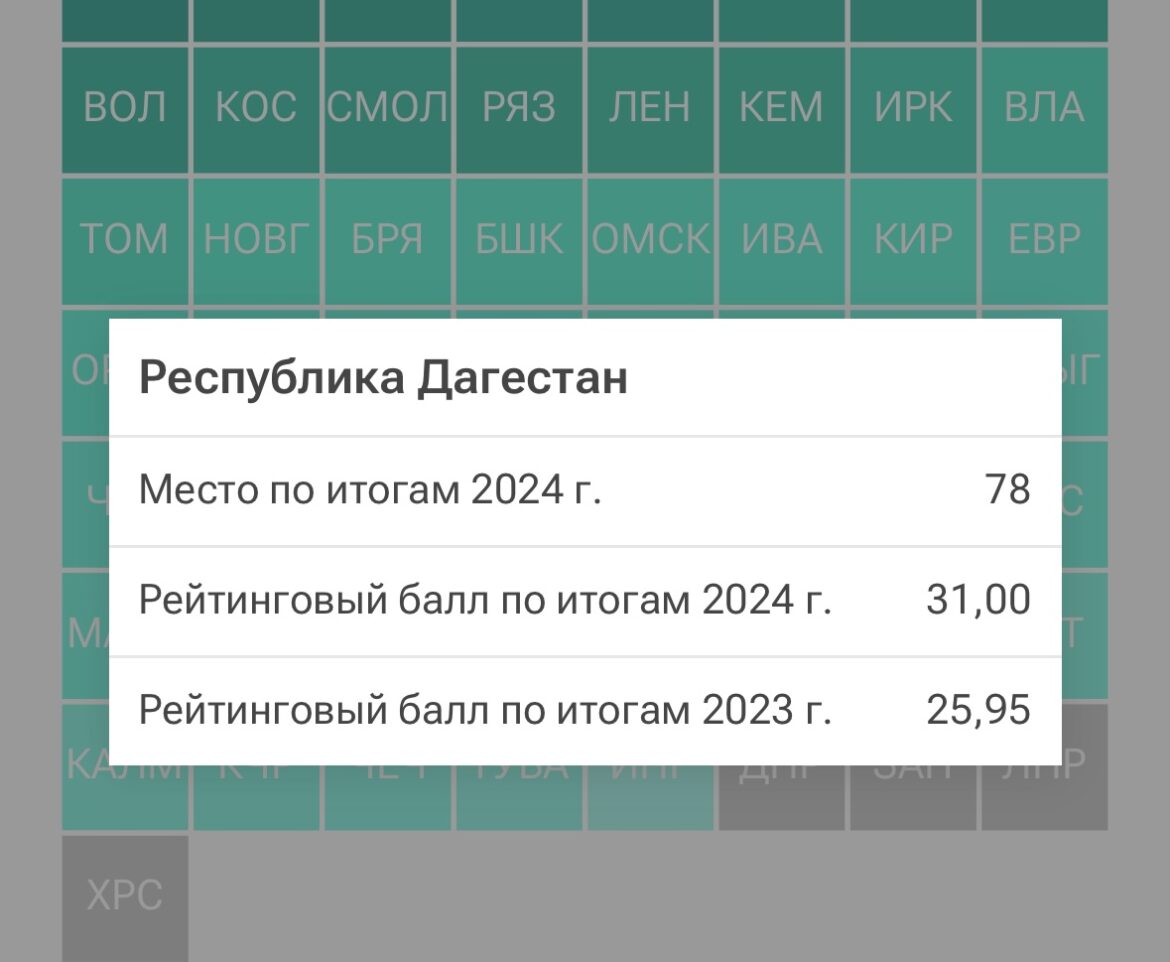The width and height of the screenshot is (1170, 962).
Task: Click the ТОМ region tile
Action: [x=125, y=240]
